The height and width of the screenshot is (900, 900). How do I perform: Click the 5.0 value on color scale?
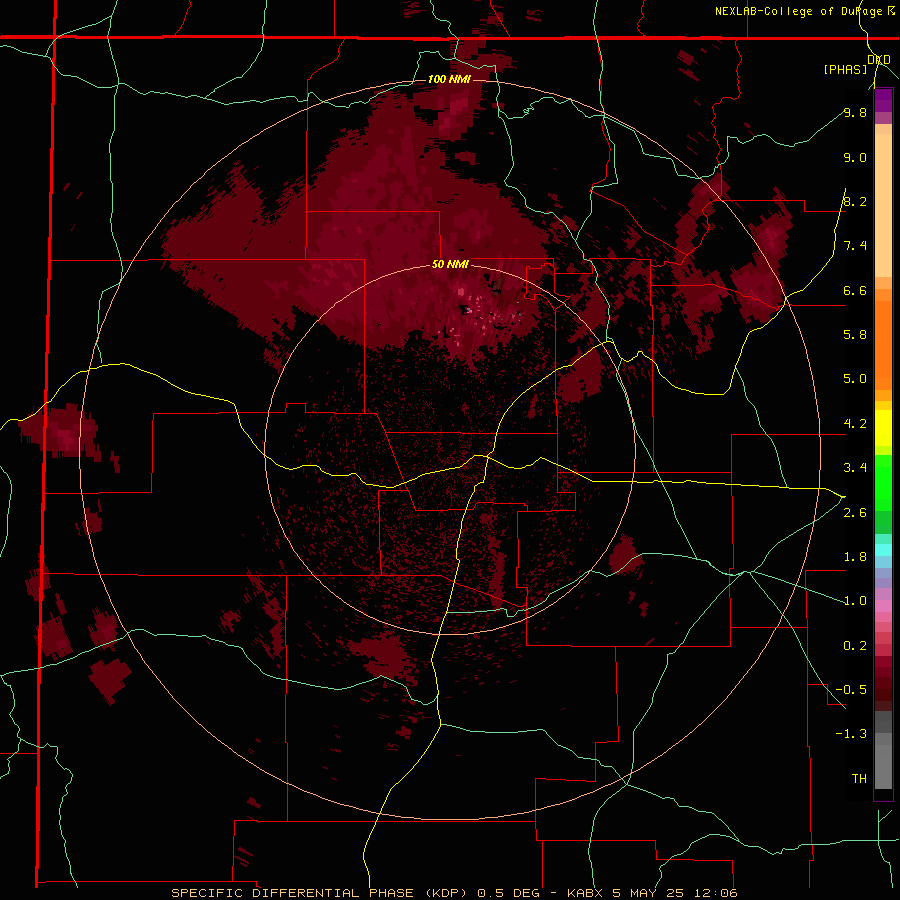pos(855,379)
